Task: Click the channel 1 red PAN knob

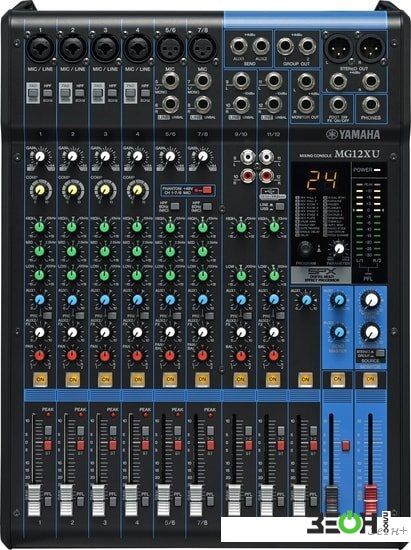Action: coord(40,356)
